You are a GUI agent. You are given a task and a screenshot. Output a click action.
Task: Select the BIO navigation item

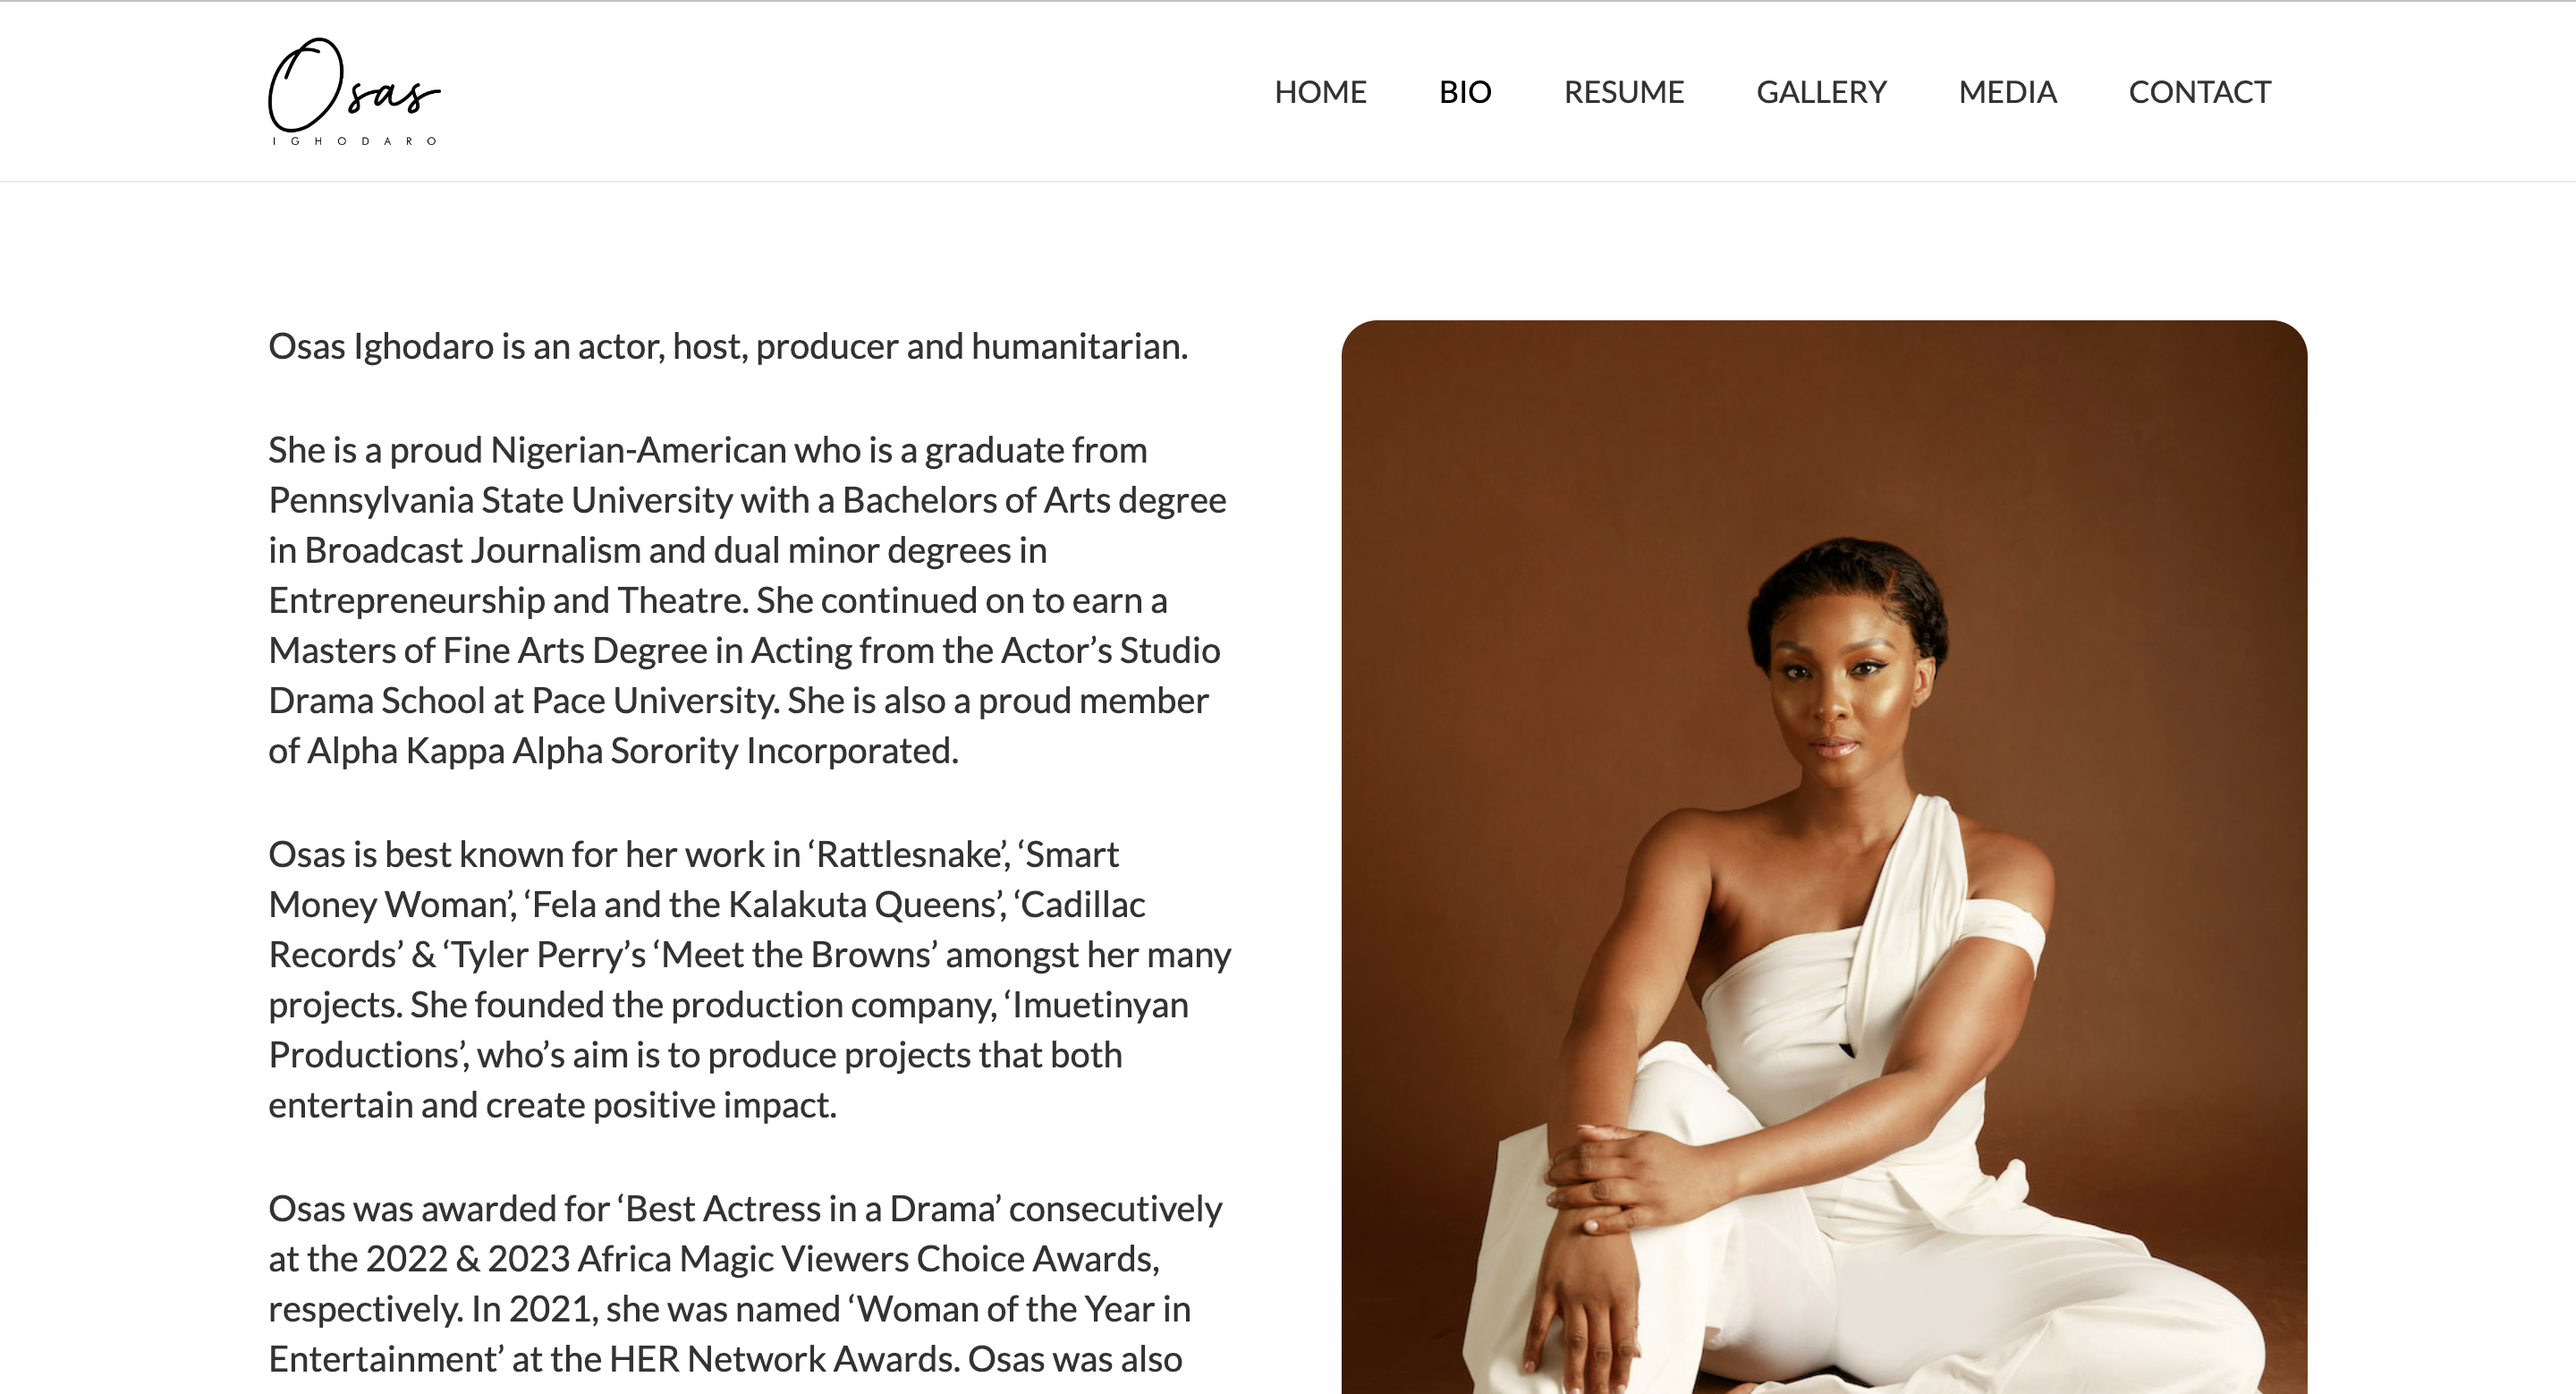[1465, 92]
